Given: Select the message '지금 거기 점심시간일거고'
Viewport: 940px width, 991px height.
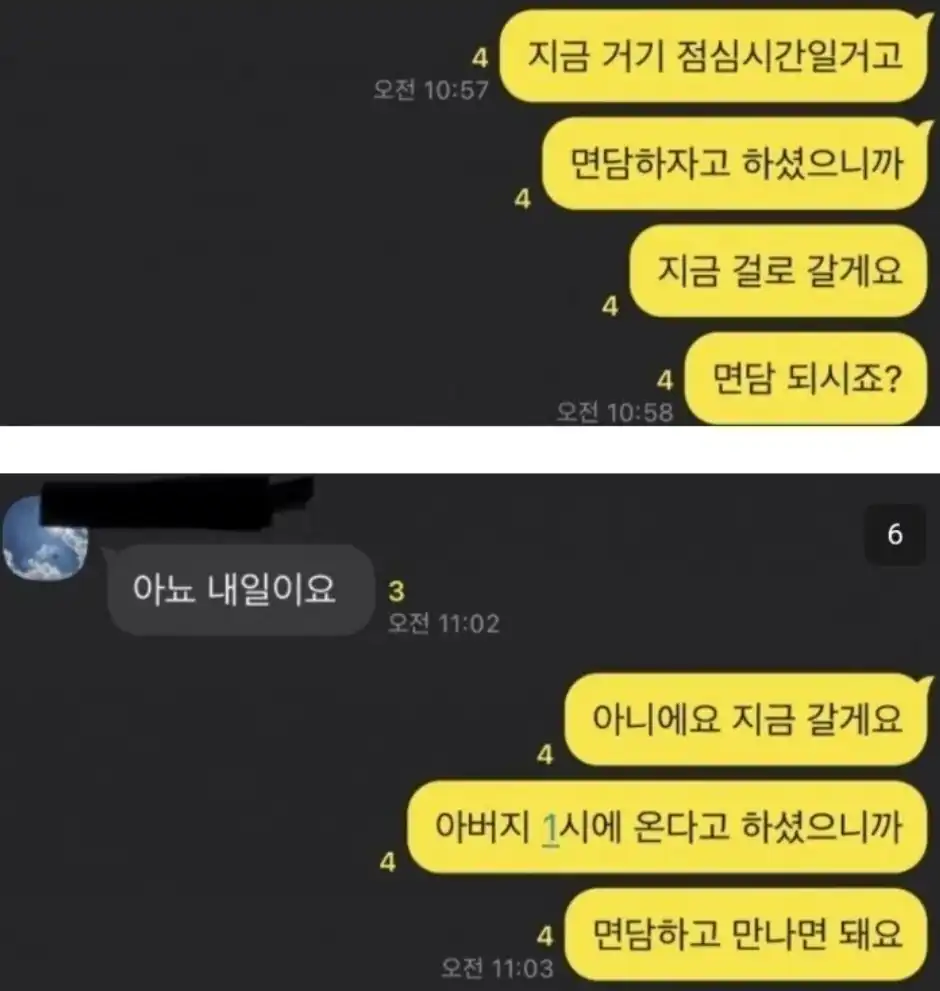Looking at the screenshot, I should [x=715, y=56].
